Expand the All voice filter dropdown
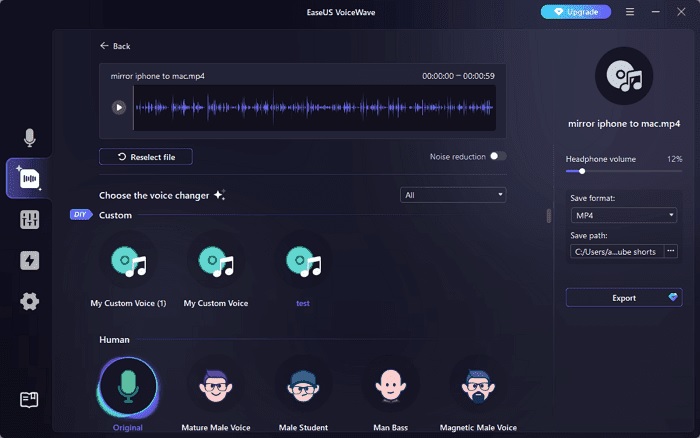 pyautogui.click(x=453, y=195)
